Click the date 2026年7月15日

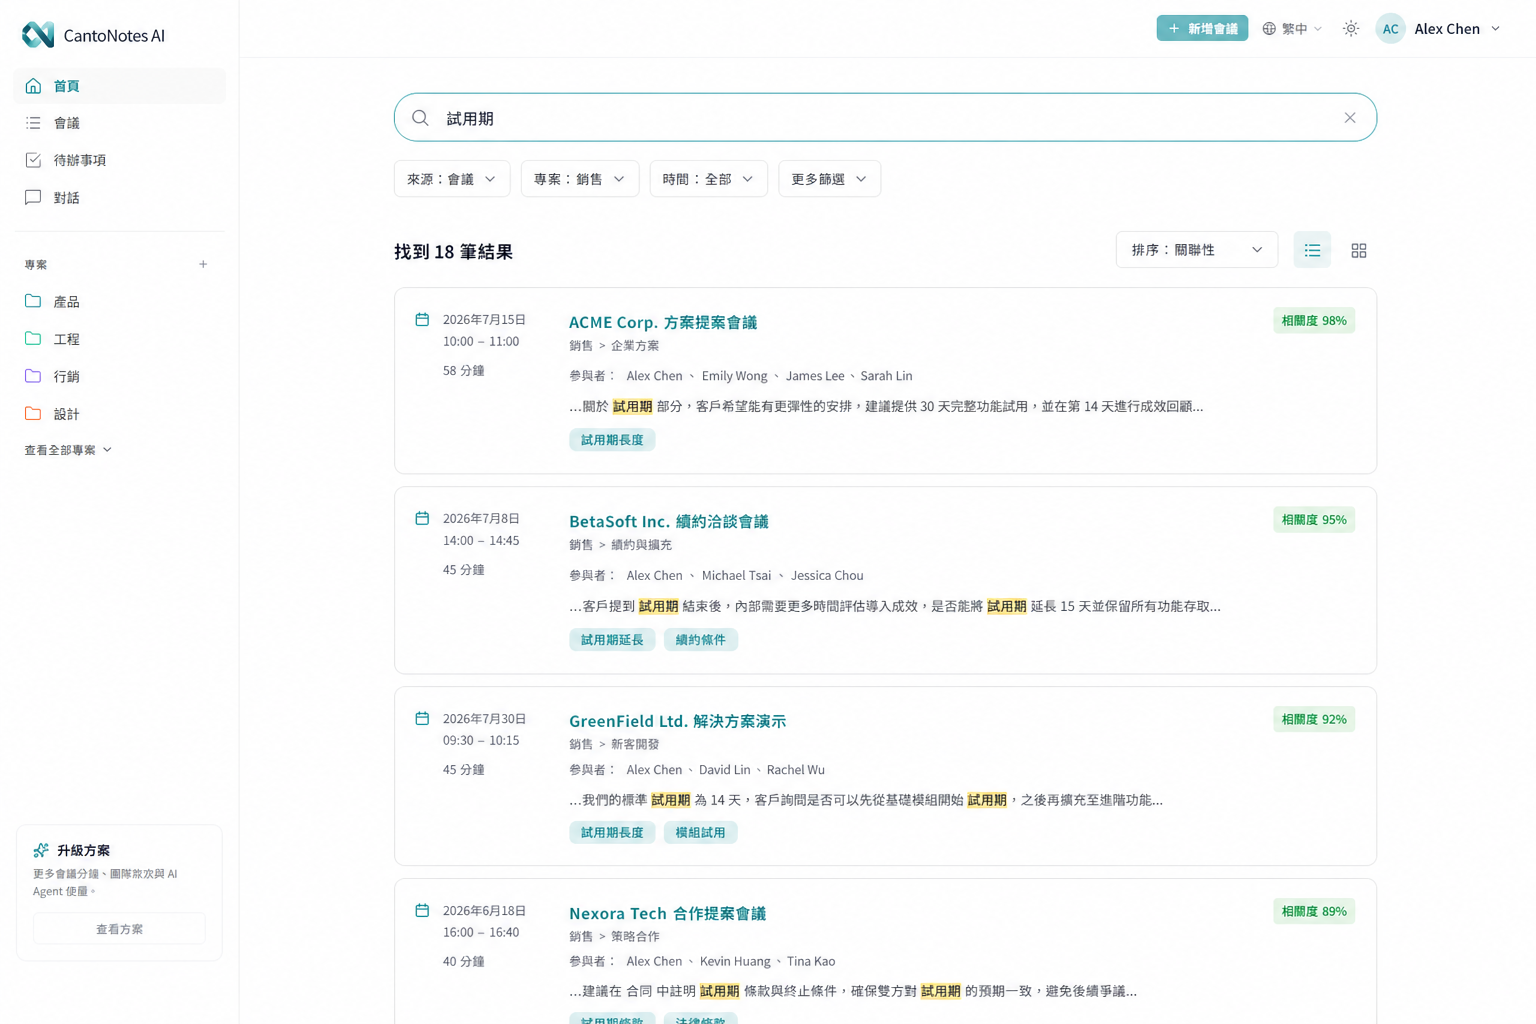coord(484,320)
